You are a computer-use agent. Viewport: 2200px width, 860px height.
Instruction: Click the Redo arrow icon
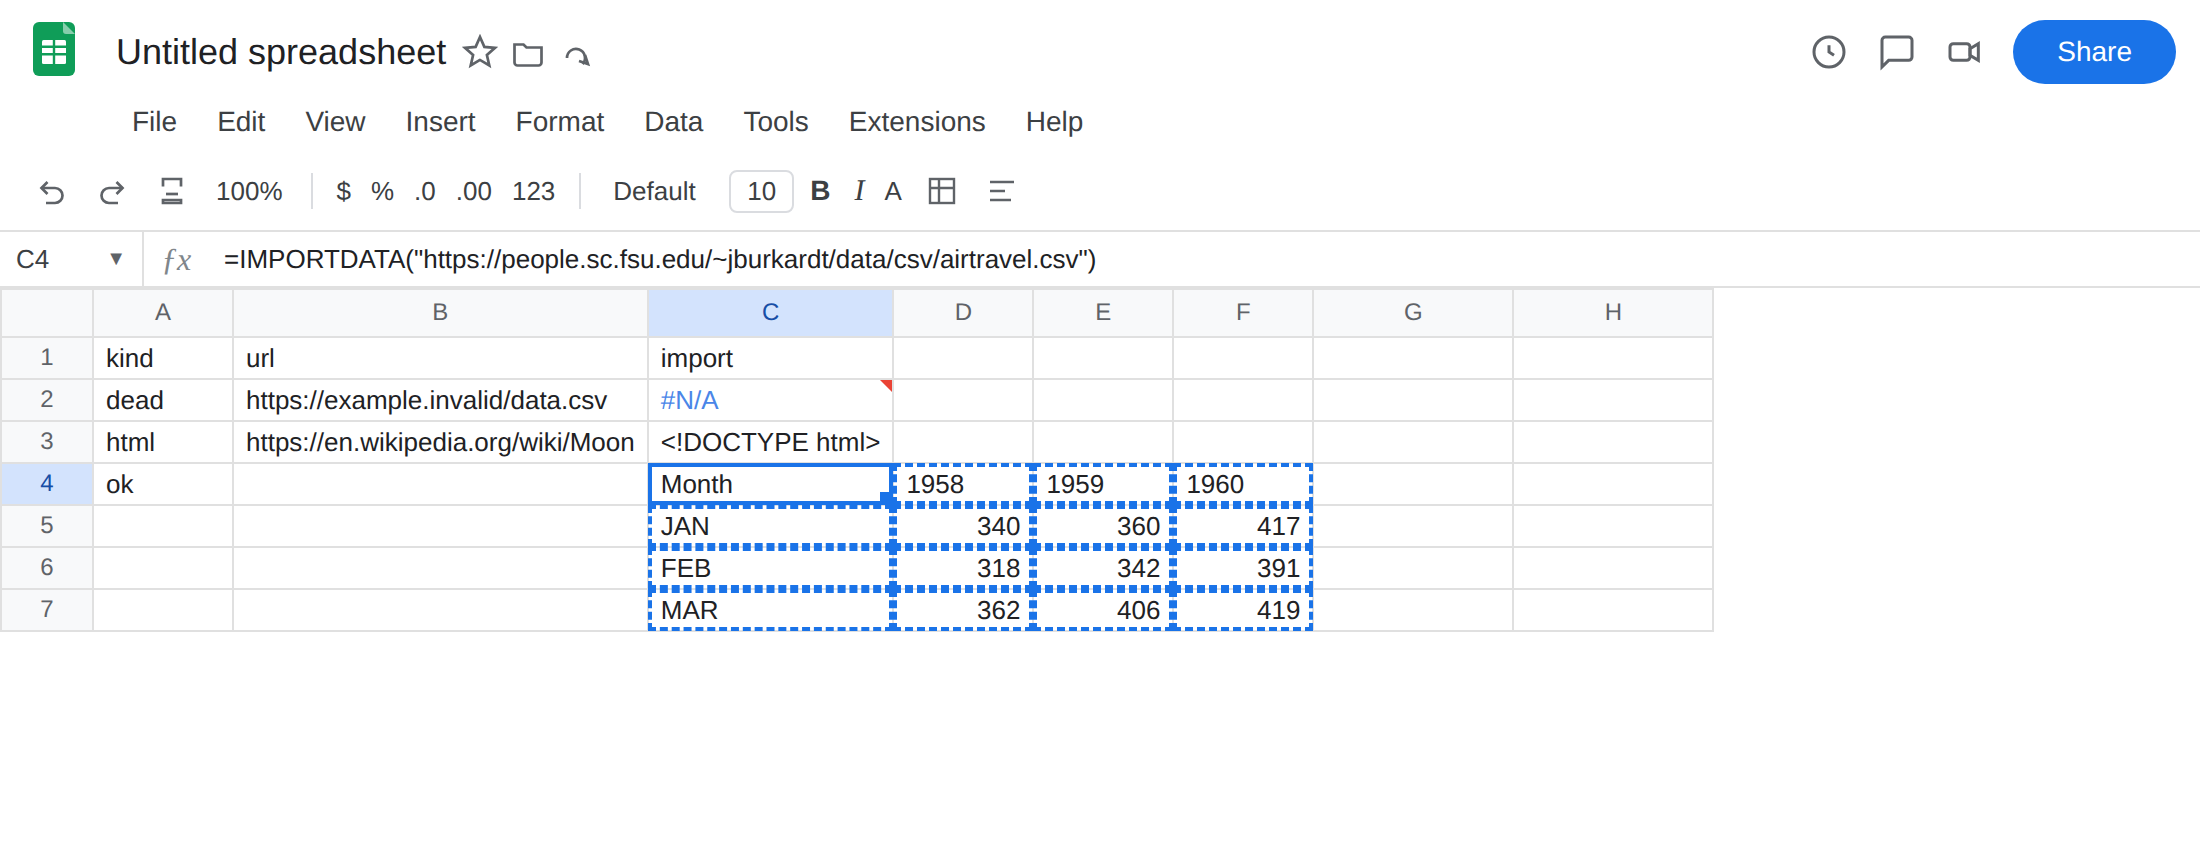click(112, 192)
